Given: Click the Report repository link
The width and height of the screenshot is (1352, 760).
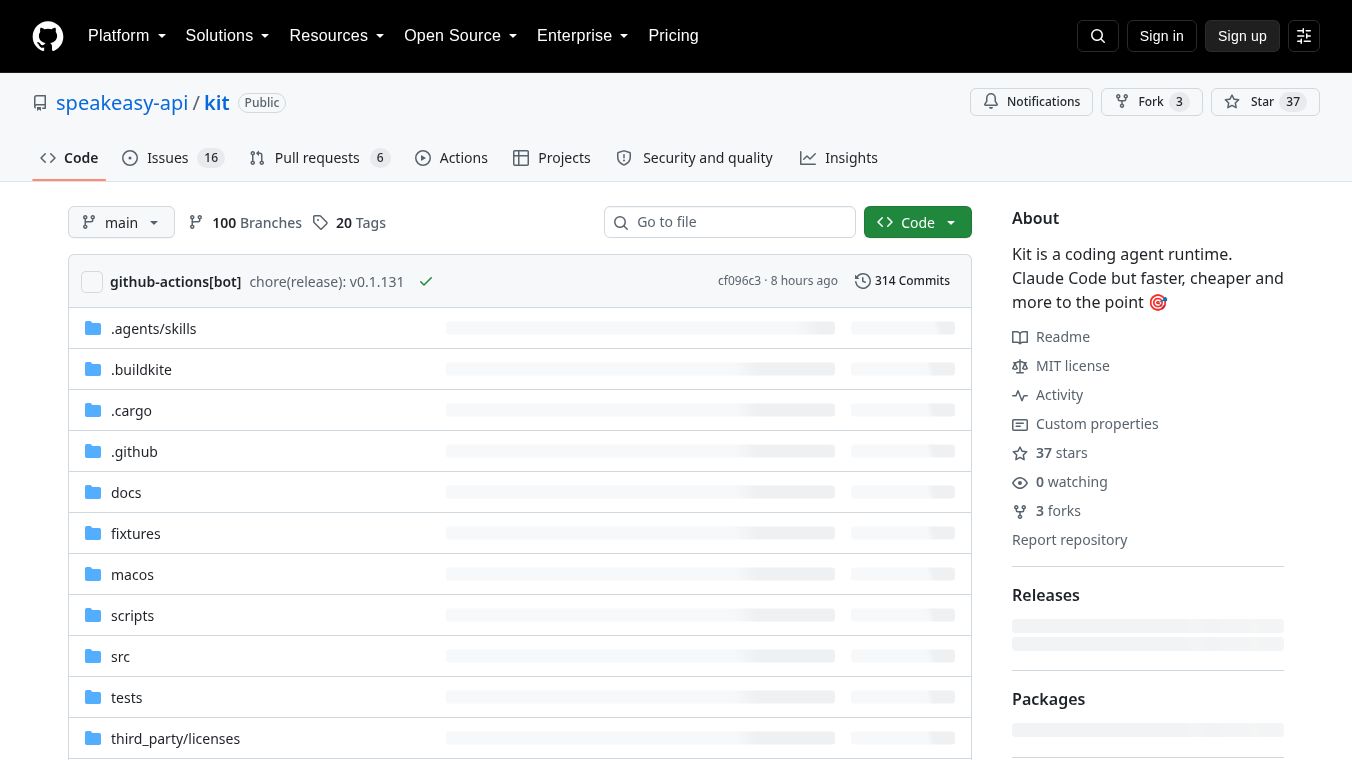Looking at the screenshot, I should (1069, 540).
